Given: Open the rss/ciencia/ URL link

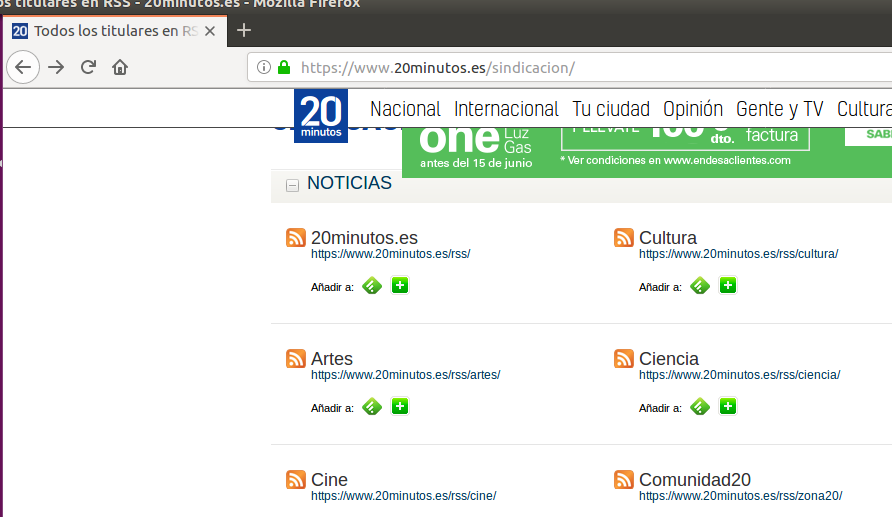Looking at the screenshot, I should [740, 375].
